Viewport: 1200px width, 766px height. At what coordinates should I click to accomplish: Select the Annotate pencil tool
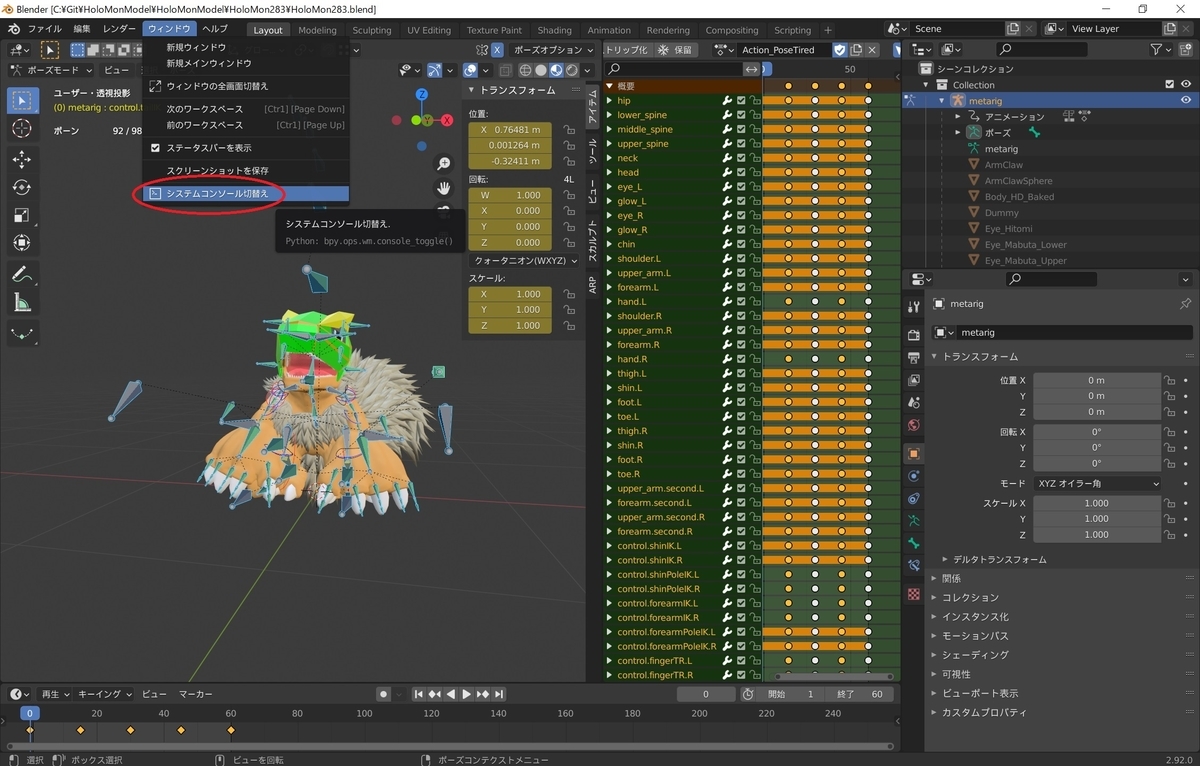[x=22, y=274]
